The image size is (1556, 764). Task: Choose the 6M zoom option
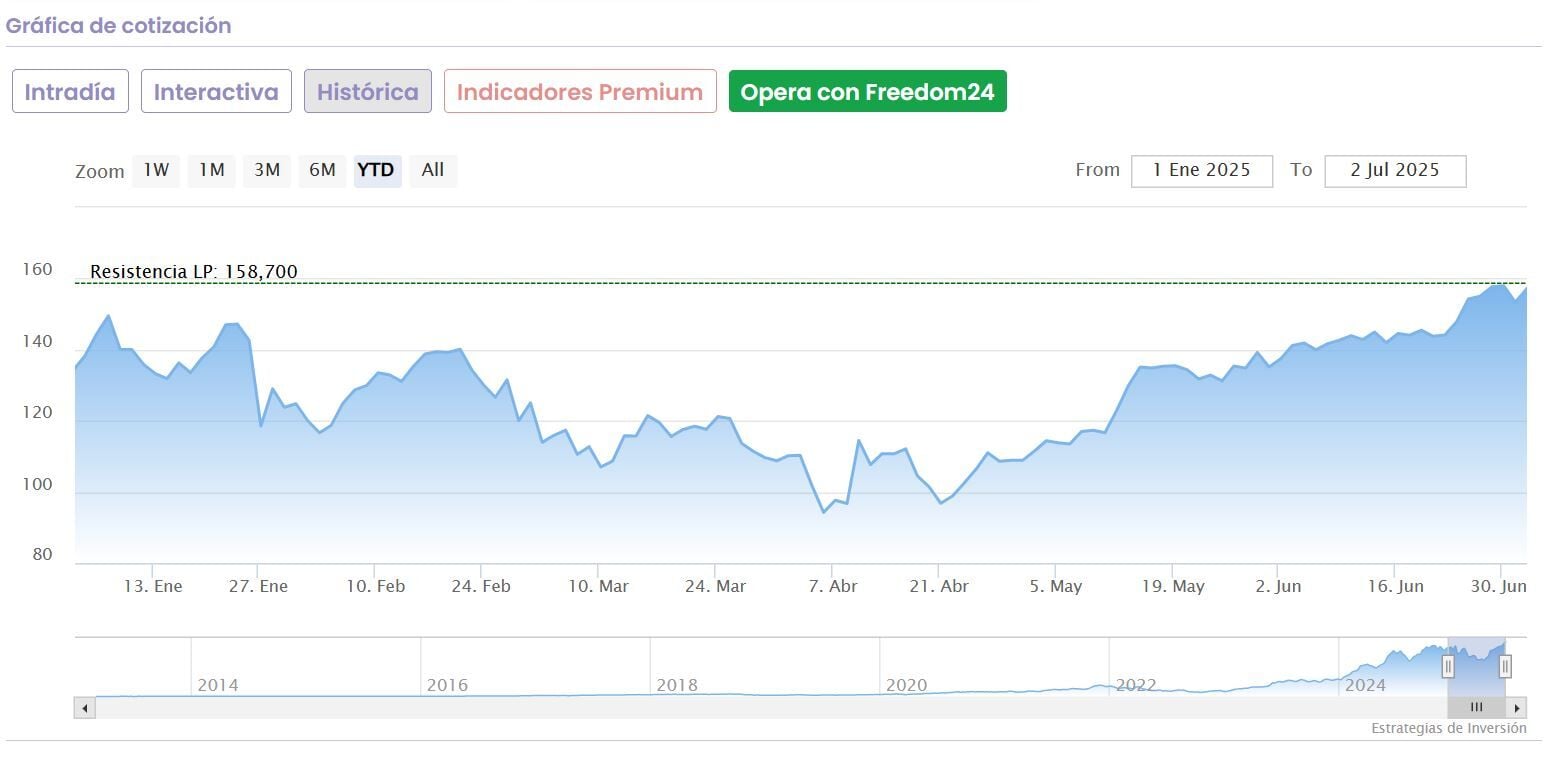322,170
